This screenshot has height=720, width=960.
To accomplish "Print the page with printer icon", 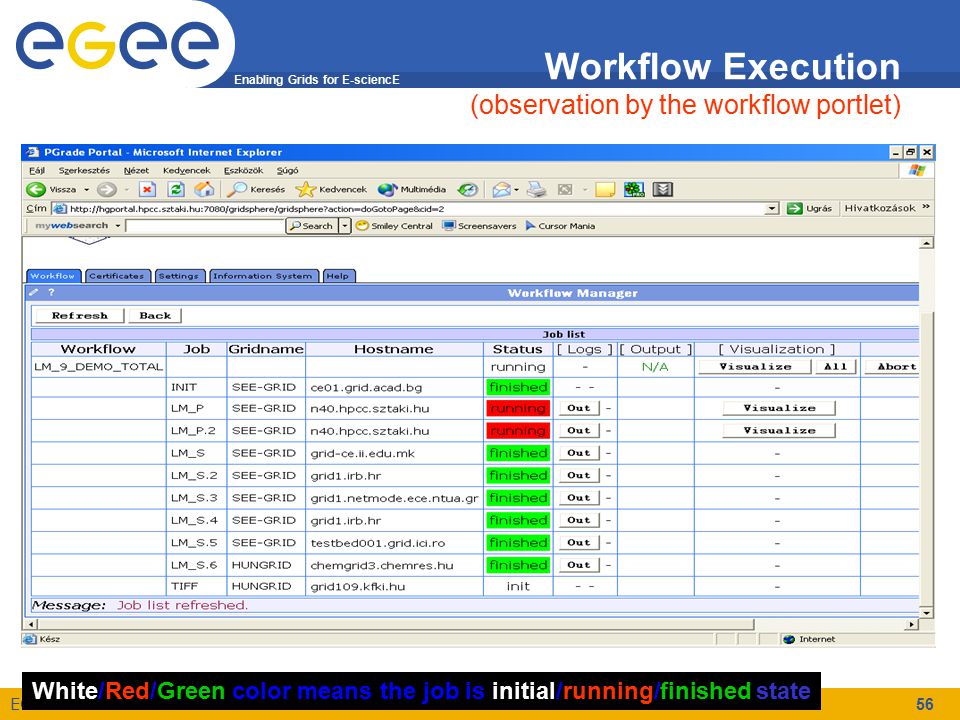I will [x=536, y=190].
